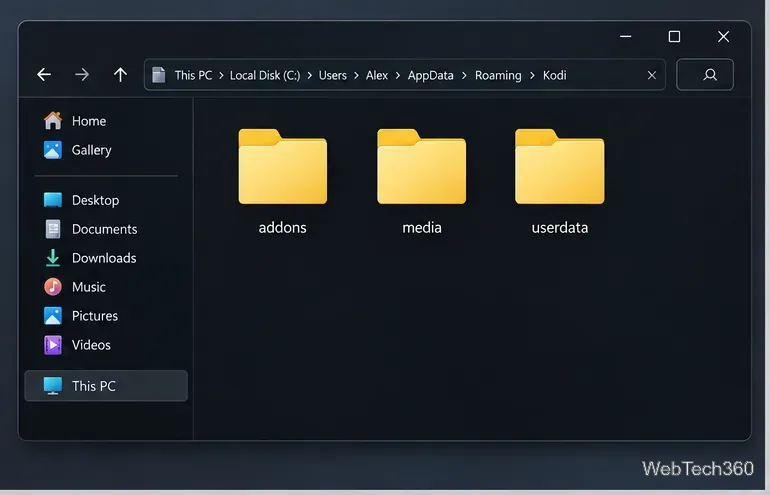Click the file icon in address bar
Image resolution: width=770 pixels, height=495 pixels.
159,75
